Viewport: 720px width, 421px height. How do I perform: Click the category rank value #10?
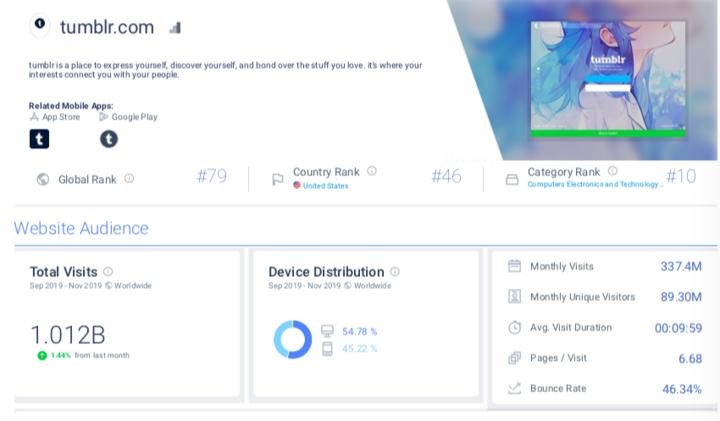(681, 176)
